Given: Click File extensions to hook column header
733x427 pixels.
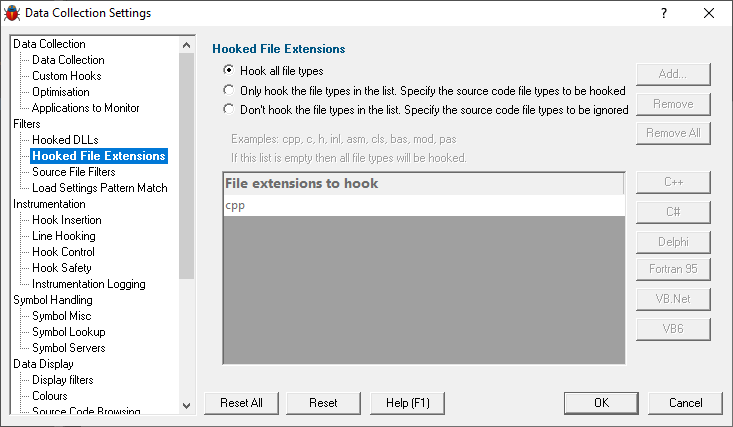Looking at the screenshot, I should 424,183.
